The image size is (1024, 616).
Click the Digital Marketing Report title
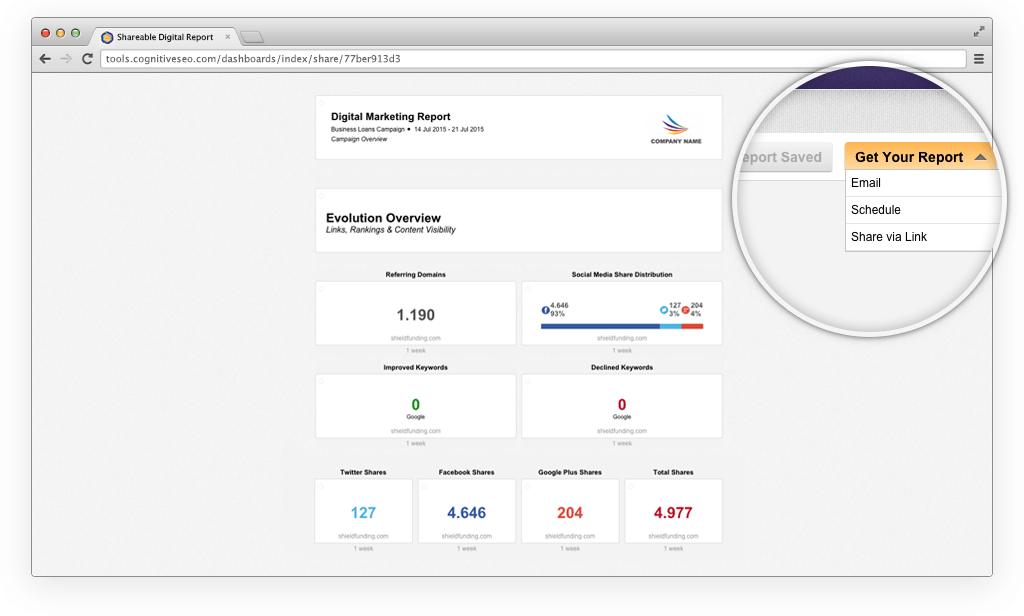click(x=391, y=116)
